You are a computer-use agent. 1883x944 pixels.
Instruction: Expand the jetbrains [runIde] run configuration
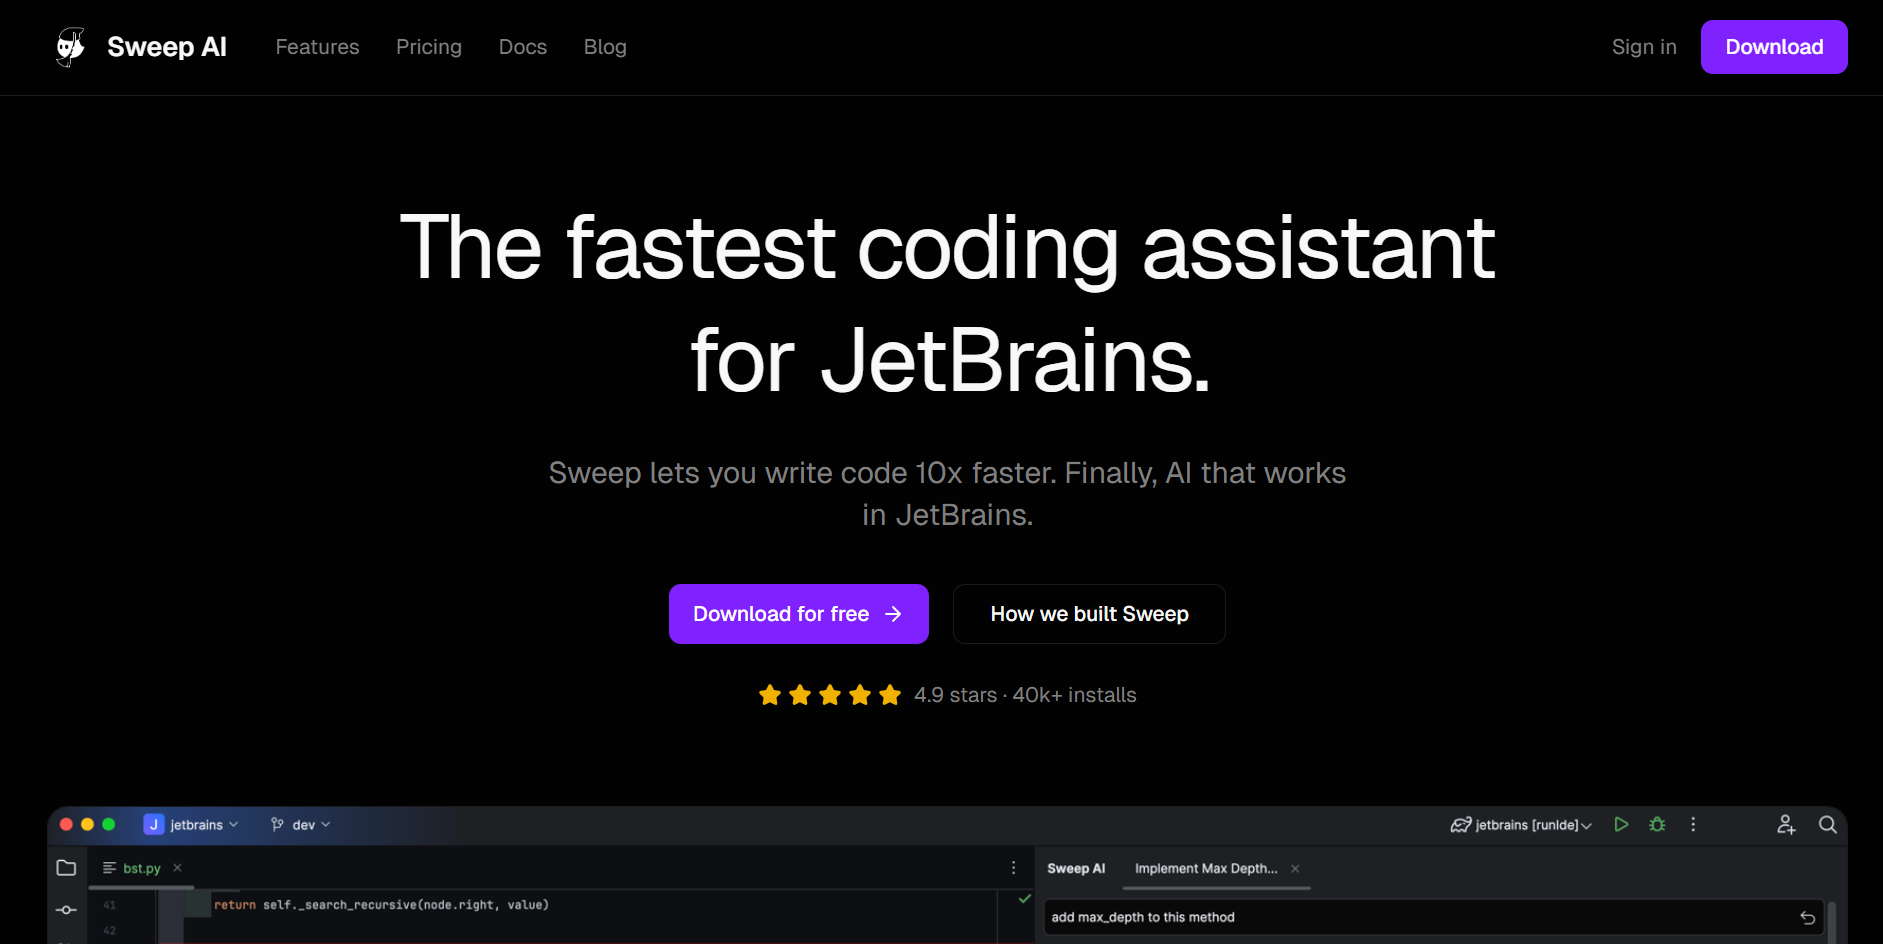click(1521, 825)
